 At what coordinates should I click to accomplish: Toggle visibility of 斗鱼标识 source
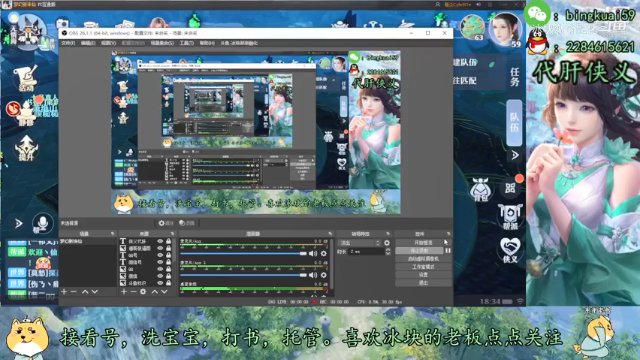click(160, 283)
